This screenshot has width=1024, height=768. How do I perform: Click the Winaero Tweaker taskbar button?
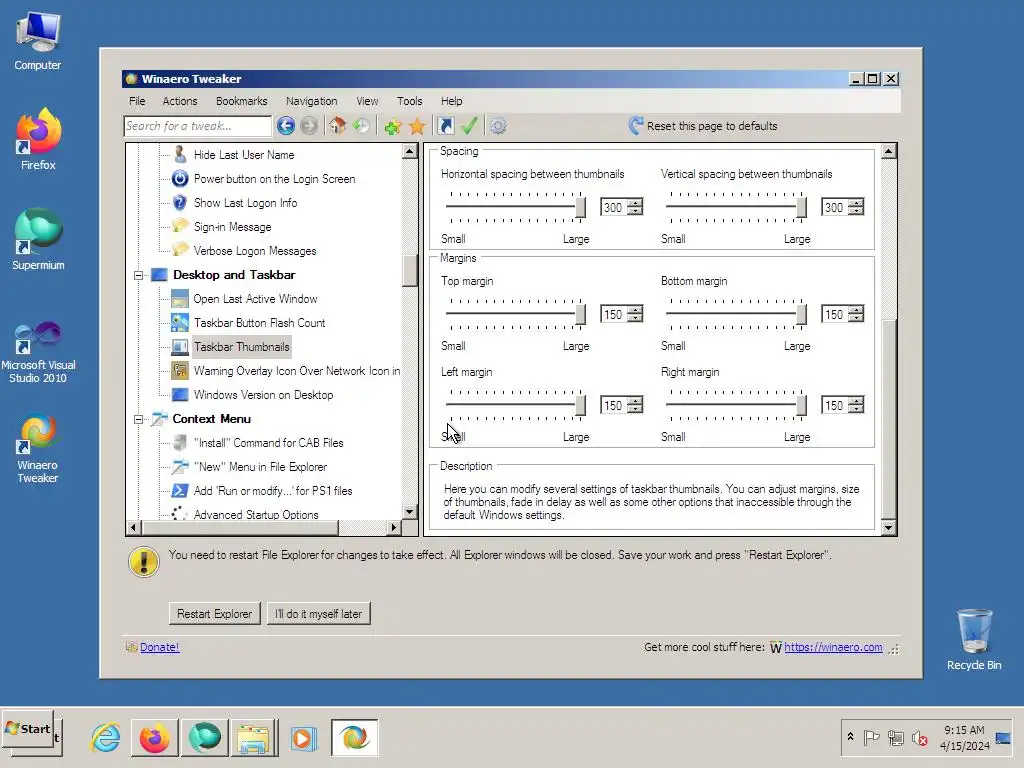tap(354, 738)
